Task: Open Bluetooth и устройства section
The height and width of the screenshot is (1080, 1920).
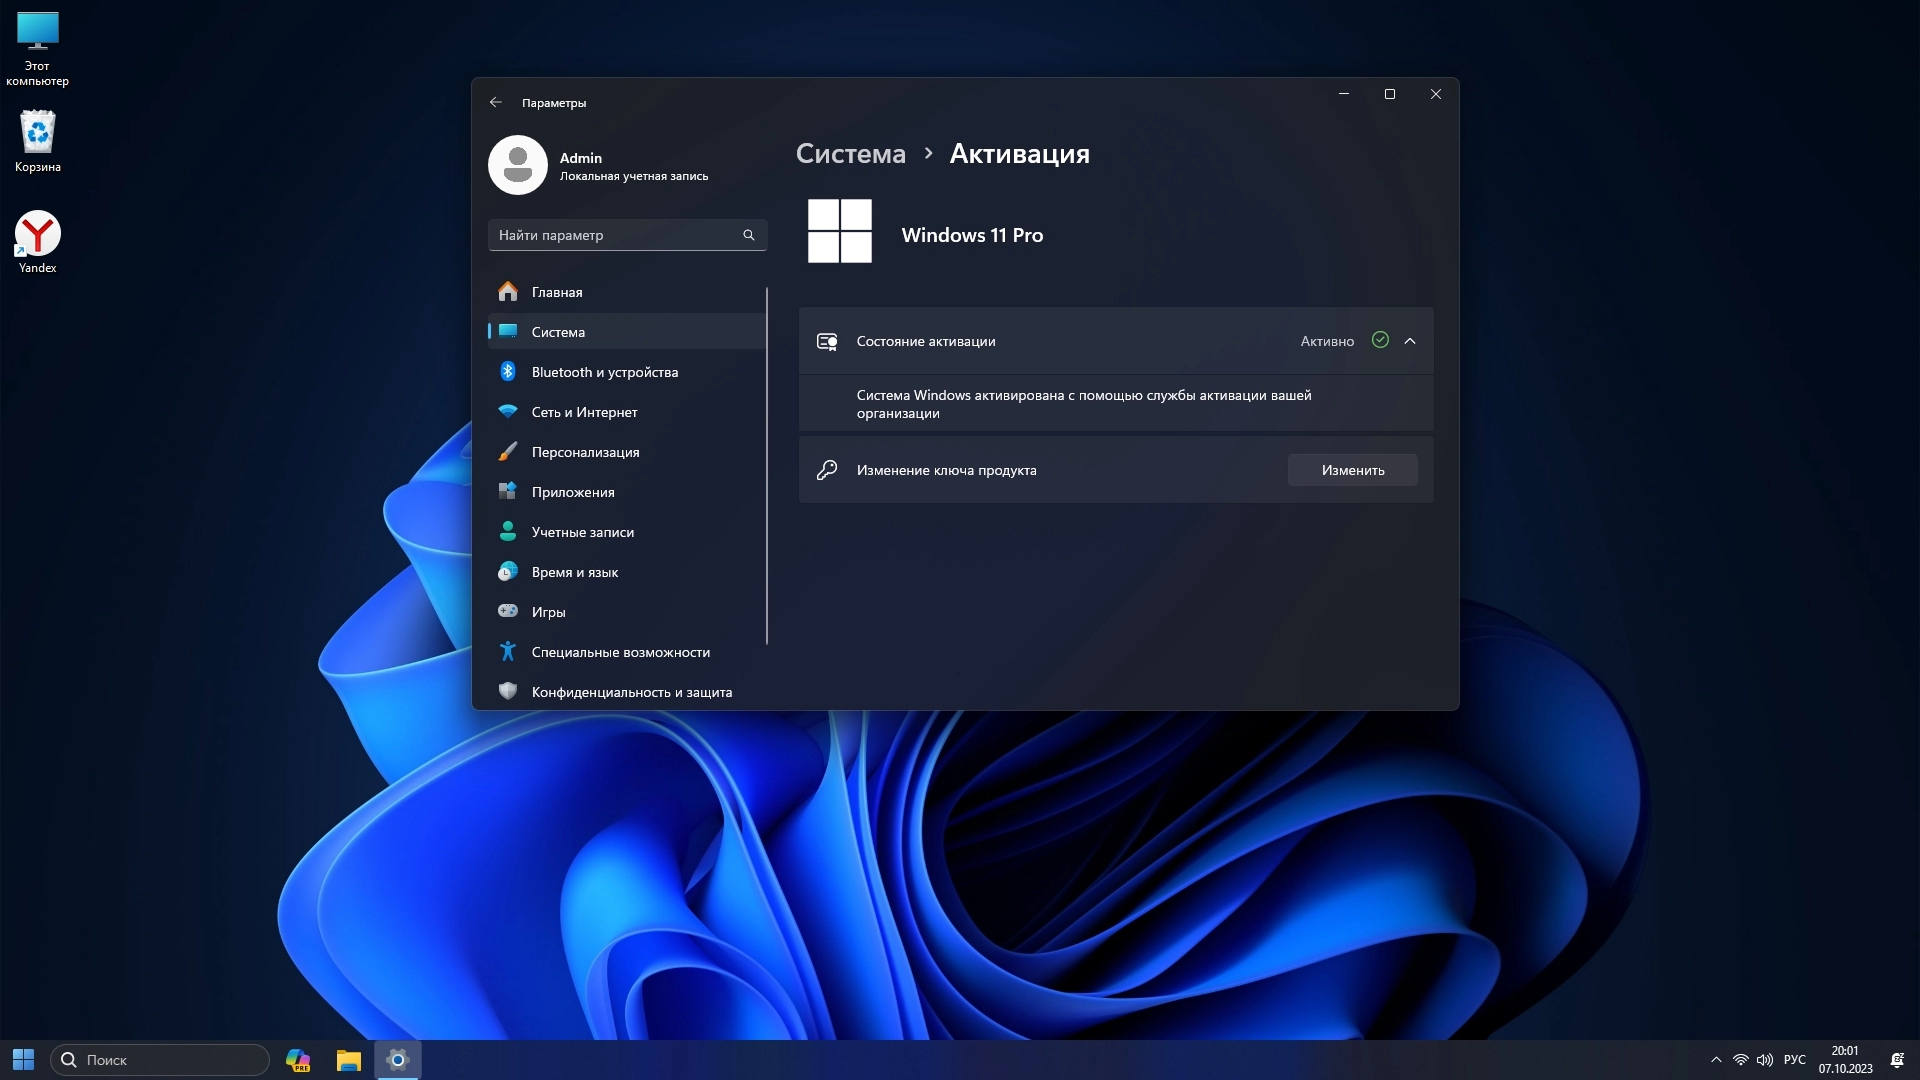Action: coord(604,372)
